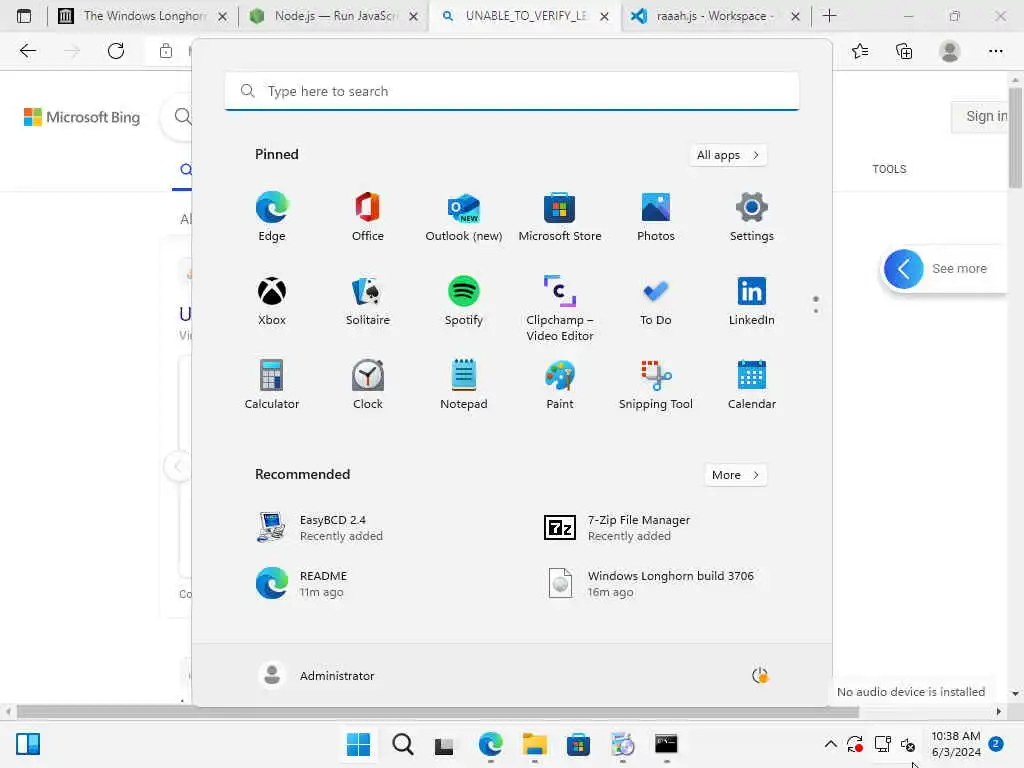Open the Clock app
Image resolution: width=1024 pixels, height=768 pixels.
coord(368,385)
